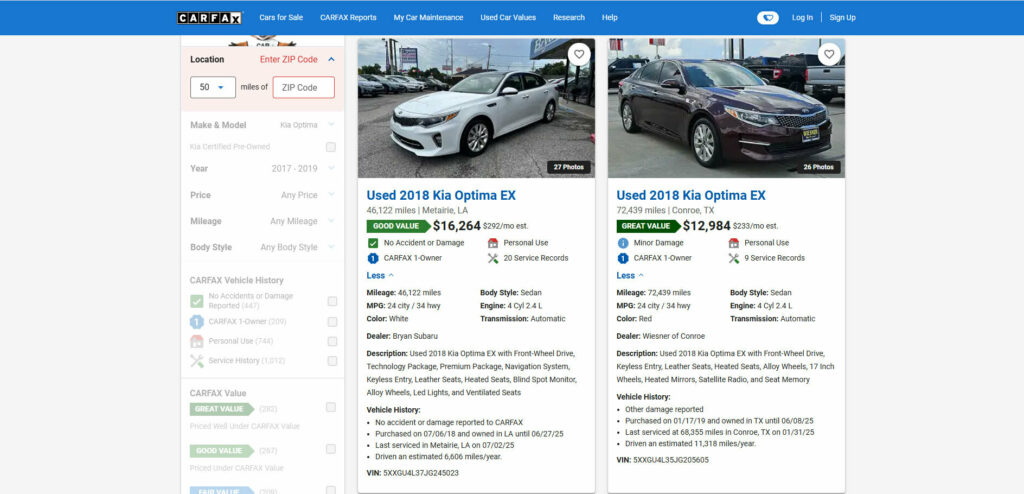The width and height of the screenshot is (1024, 494).
Task: Open Used 2018 Kia Optima EX Conroe listing title
Action: tap(691, 195)
